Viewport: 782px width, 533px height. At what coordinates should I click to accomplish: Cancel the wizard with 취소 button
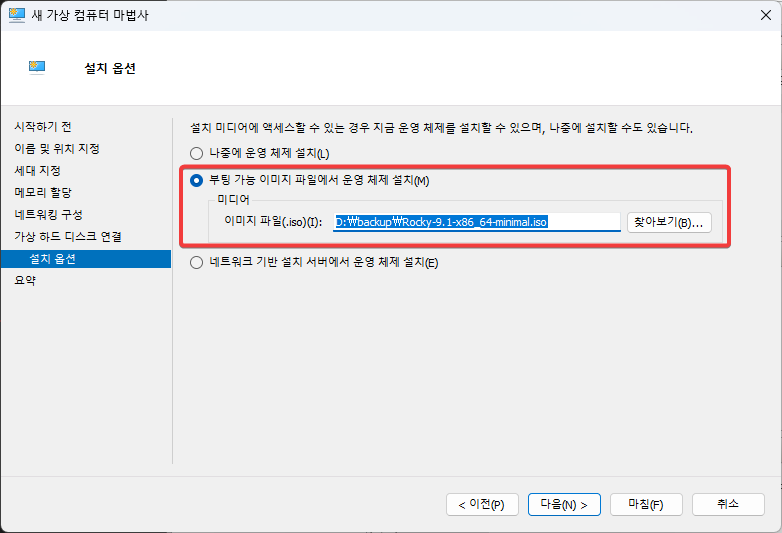pos(727,504)
